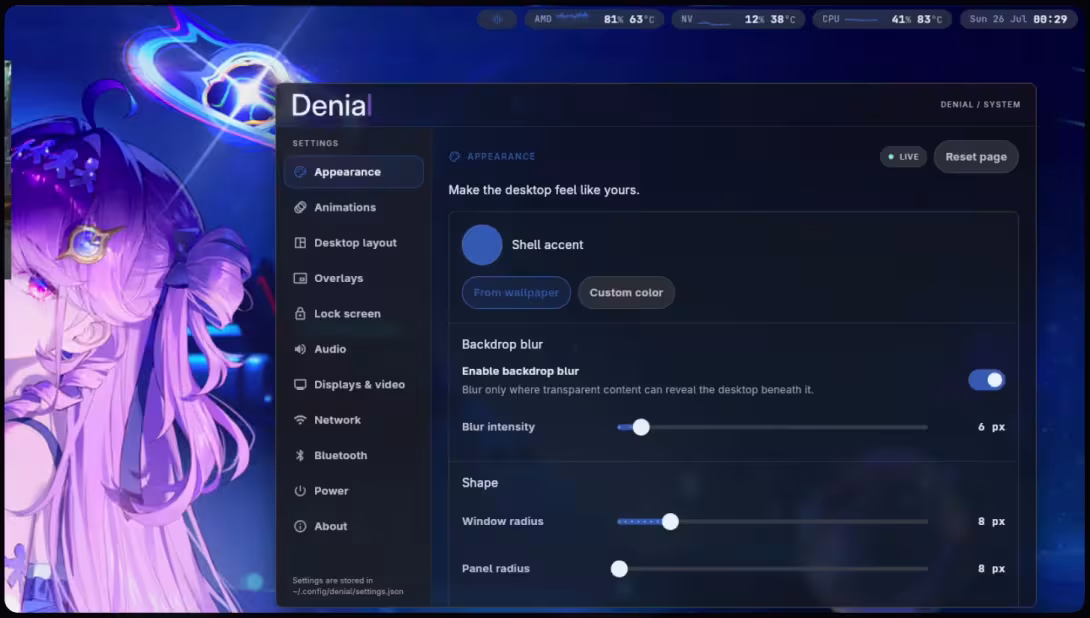Open the Desktop layout settings page
This screenshot has height=618, width=1090.
pyautogui.click(x=353, y=243)
